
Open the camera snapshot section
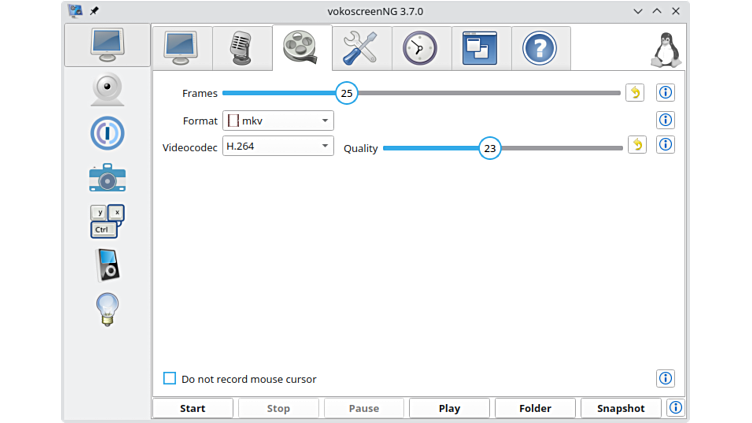pos(107,178)
